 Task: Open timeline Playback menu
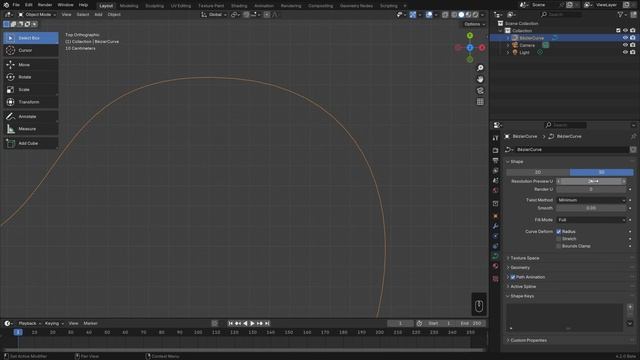(x=29, y=323)
